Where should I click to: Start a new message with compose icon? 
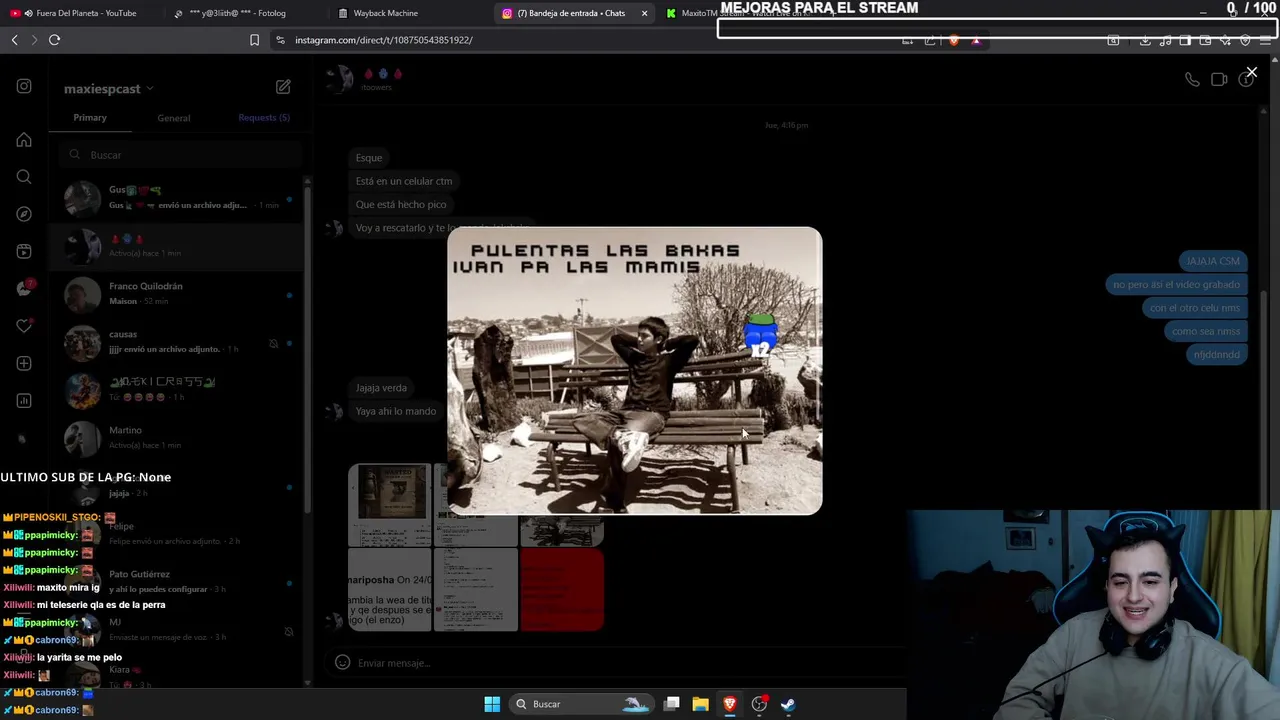point(283,87)
